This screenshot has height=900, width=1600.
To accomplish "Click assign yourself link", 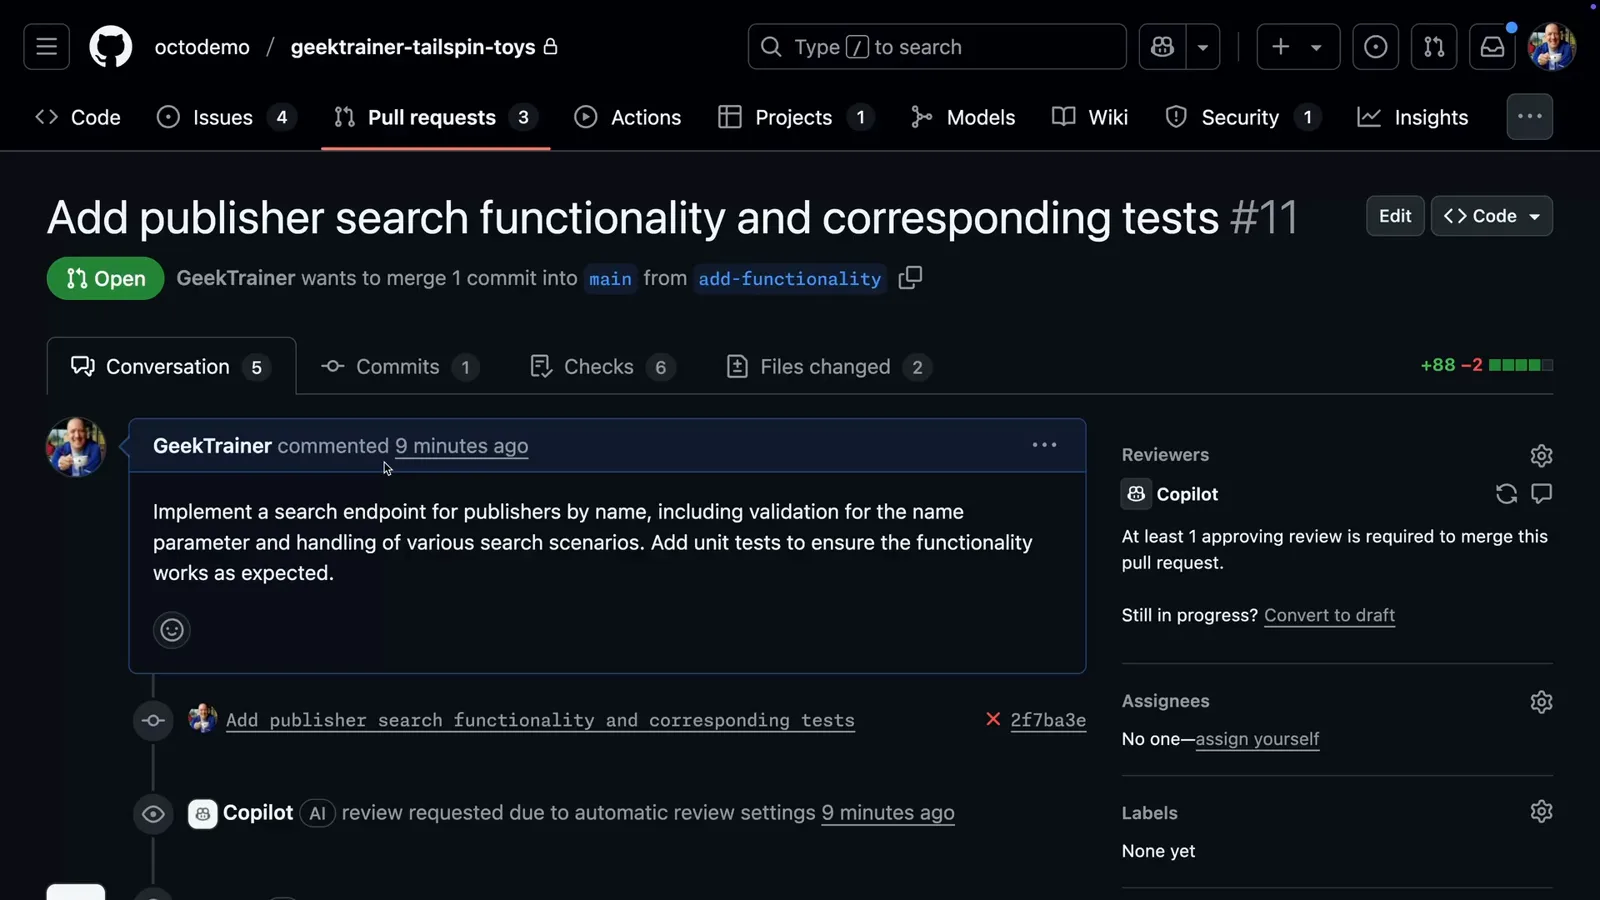I will 1257,739.
